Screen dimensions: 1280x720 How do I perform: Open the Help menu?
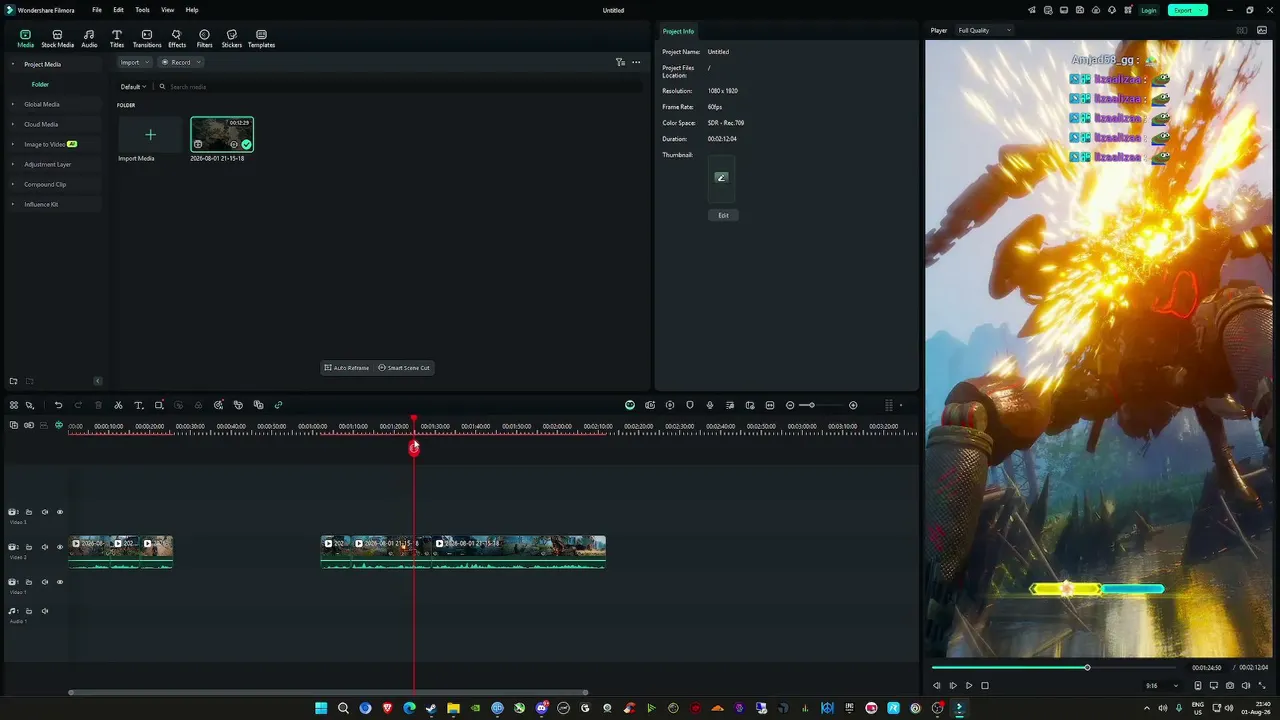tap(192, 10)
